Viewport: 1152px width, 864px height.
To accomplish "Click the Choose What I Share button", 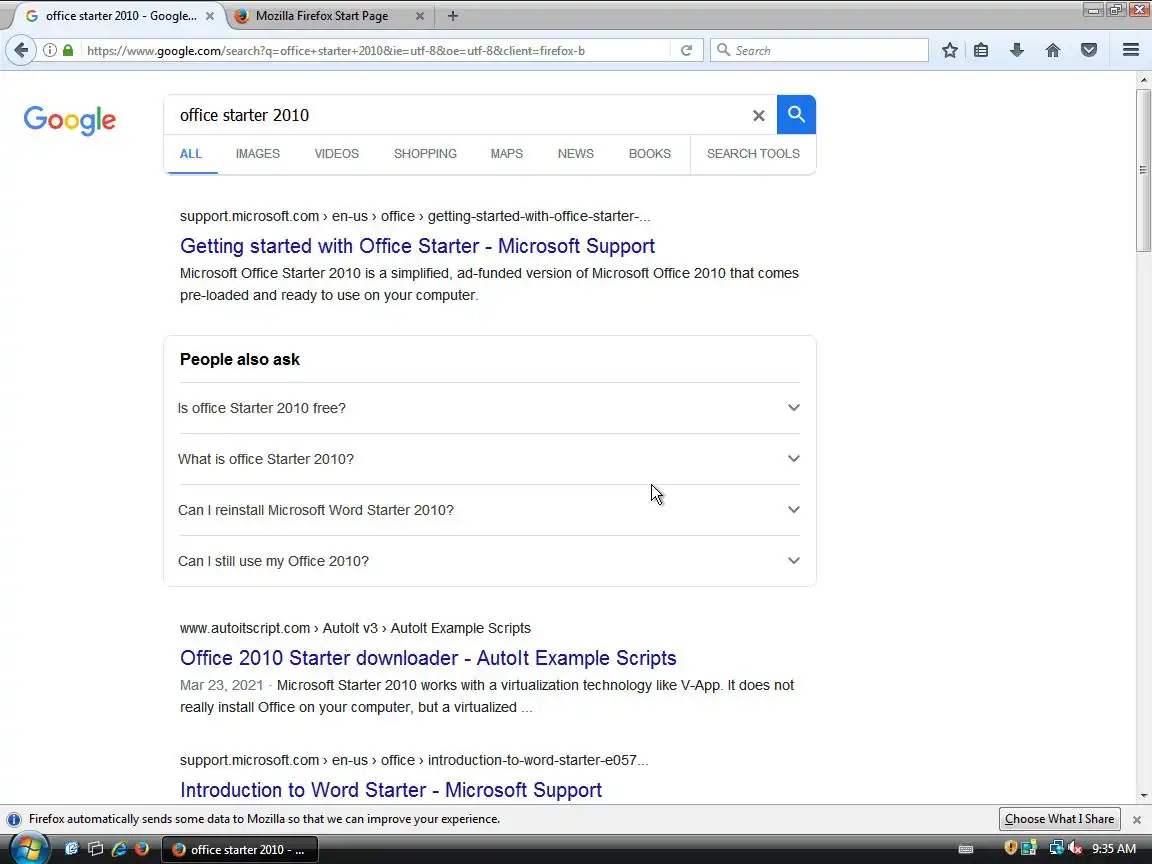I will (x=1059, y=818).
